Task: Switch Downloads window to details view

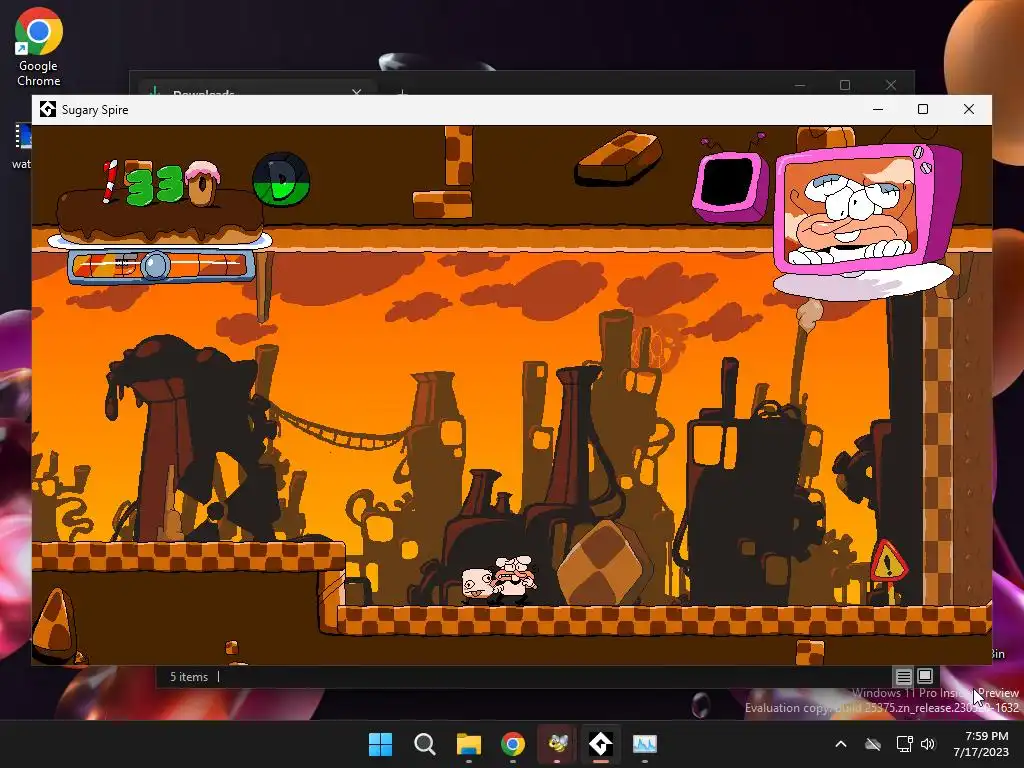Action: pyautogui.click(x=904, y=676)
